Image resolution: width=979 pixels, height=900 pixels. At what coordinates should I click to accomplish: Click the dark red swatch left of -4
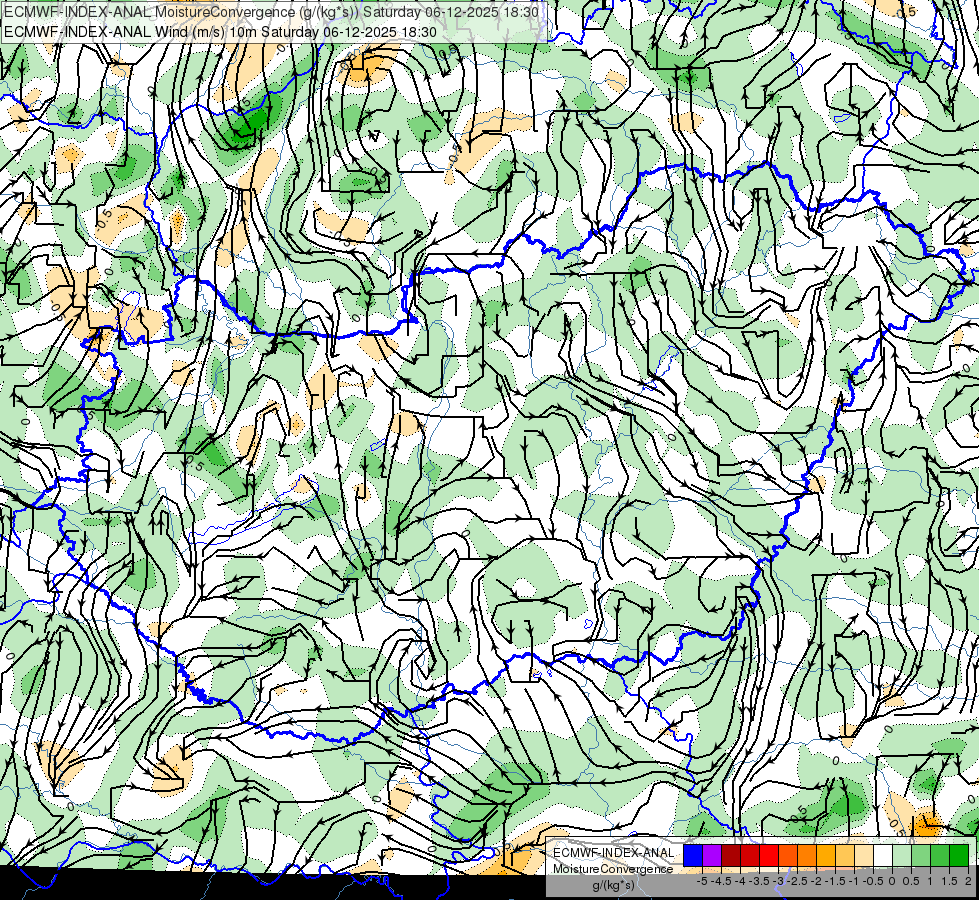click(731, 855)
